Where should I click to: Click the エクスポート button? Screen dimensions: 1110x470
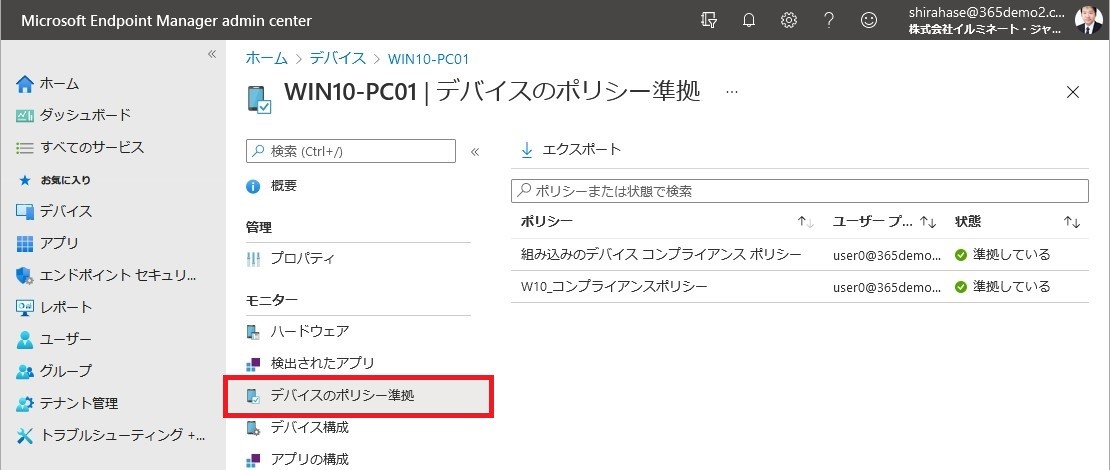pos(571,149)
